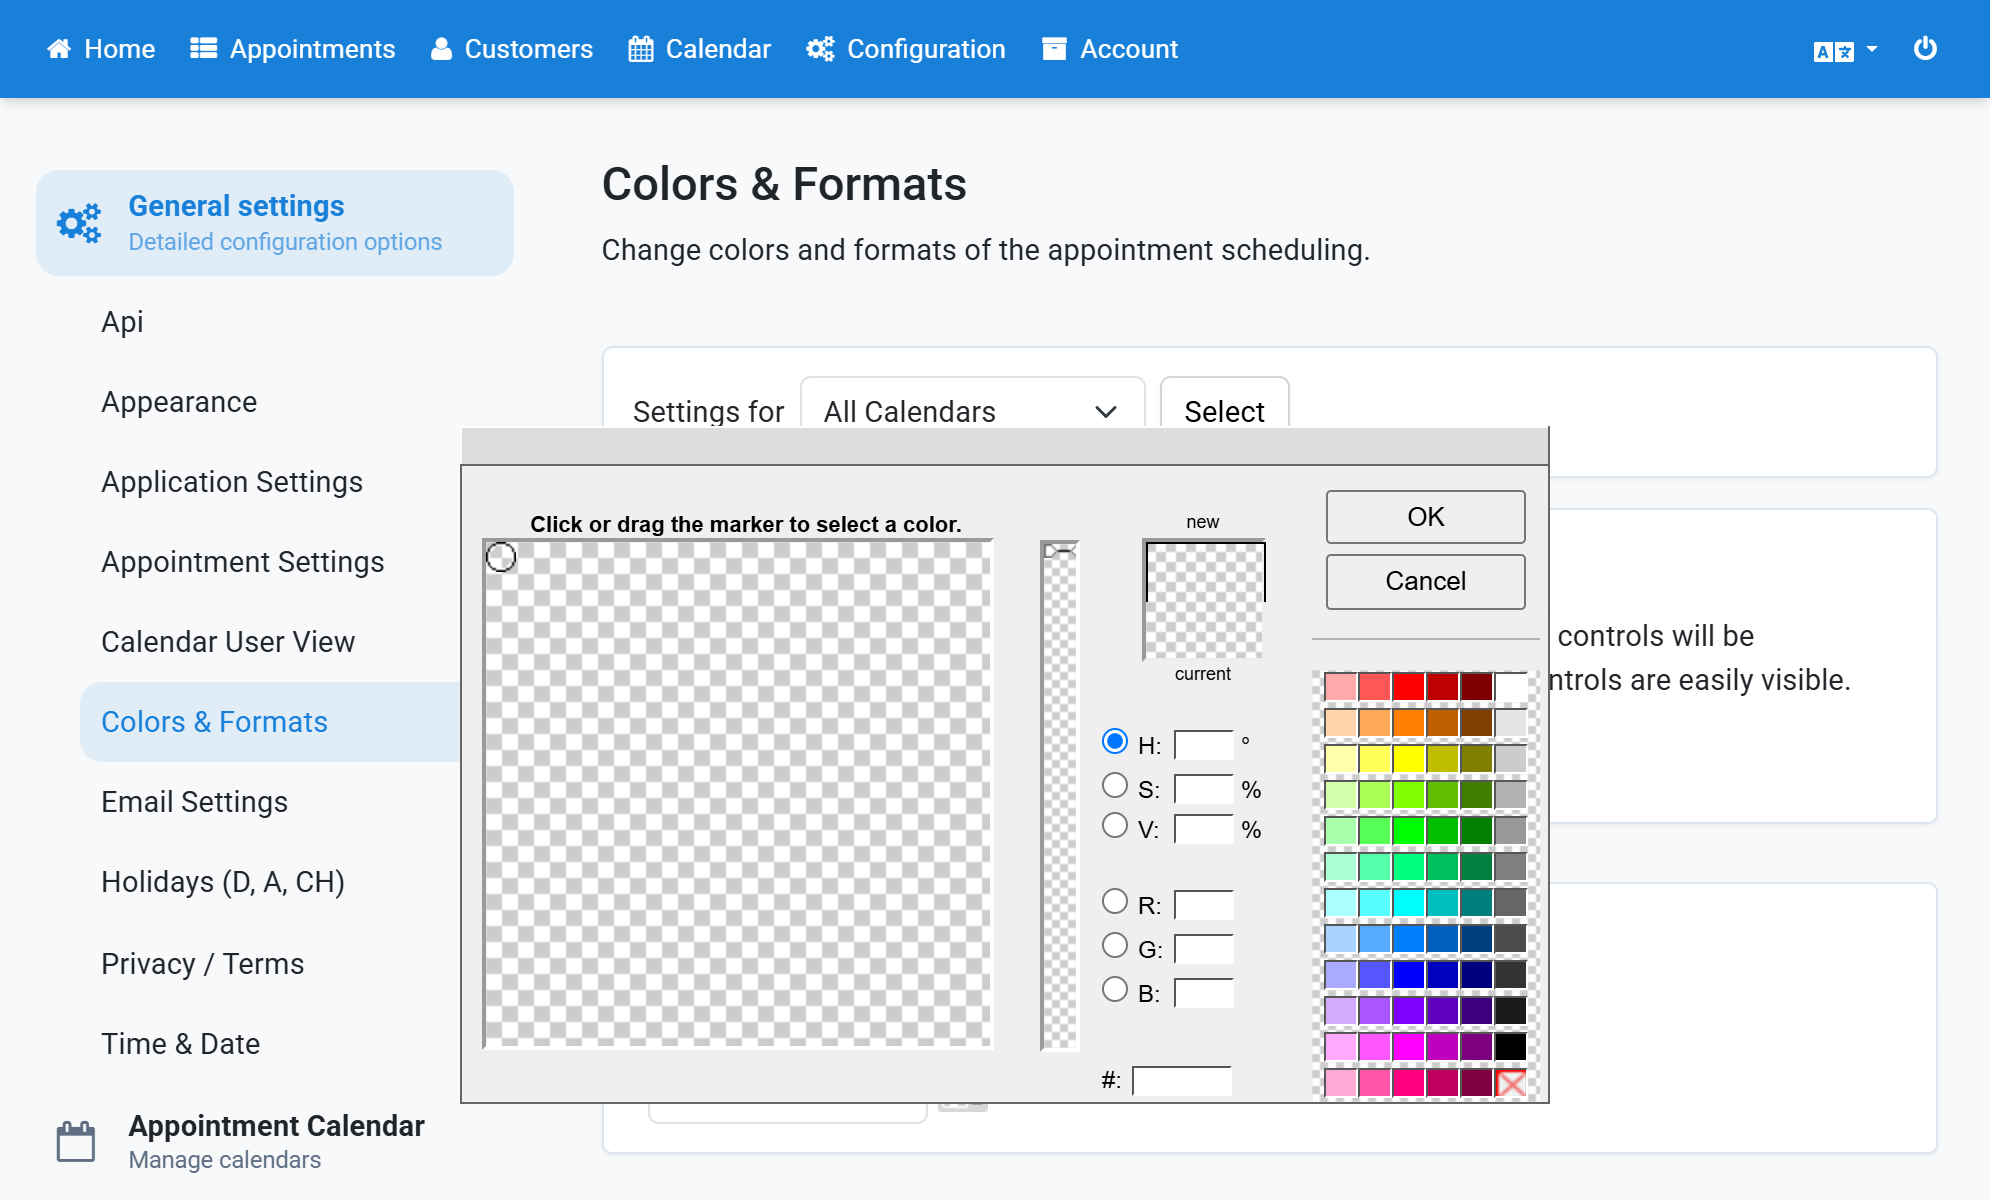Click the Customers person icon

(441, 49)
